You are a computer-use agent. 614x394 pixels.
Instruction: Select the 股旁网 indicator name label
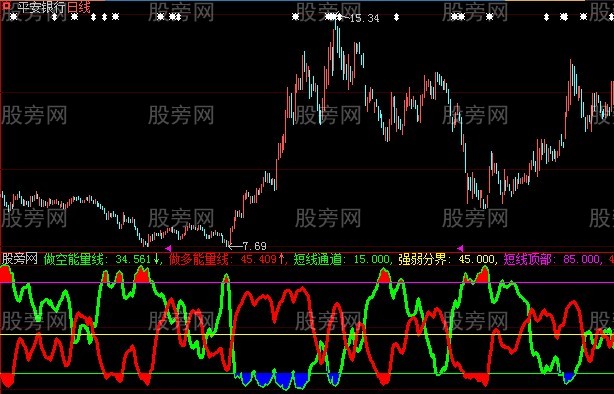[20, 259]
